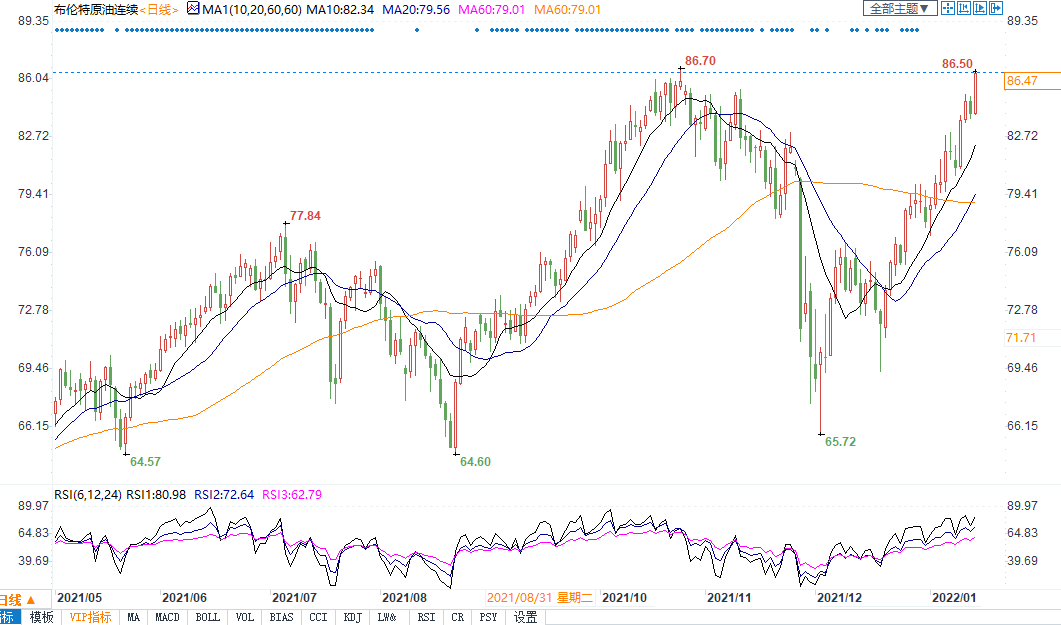Select the VIP指标 tab
This screenshot has height=625, width=1061.
pyautogui.click(x=90, y=617)
